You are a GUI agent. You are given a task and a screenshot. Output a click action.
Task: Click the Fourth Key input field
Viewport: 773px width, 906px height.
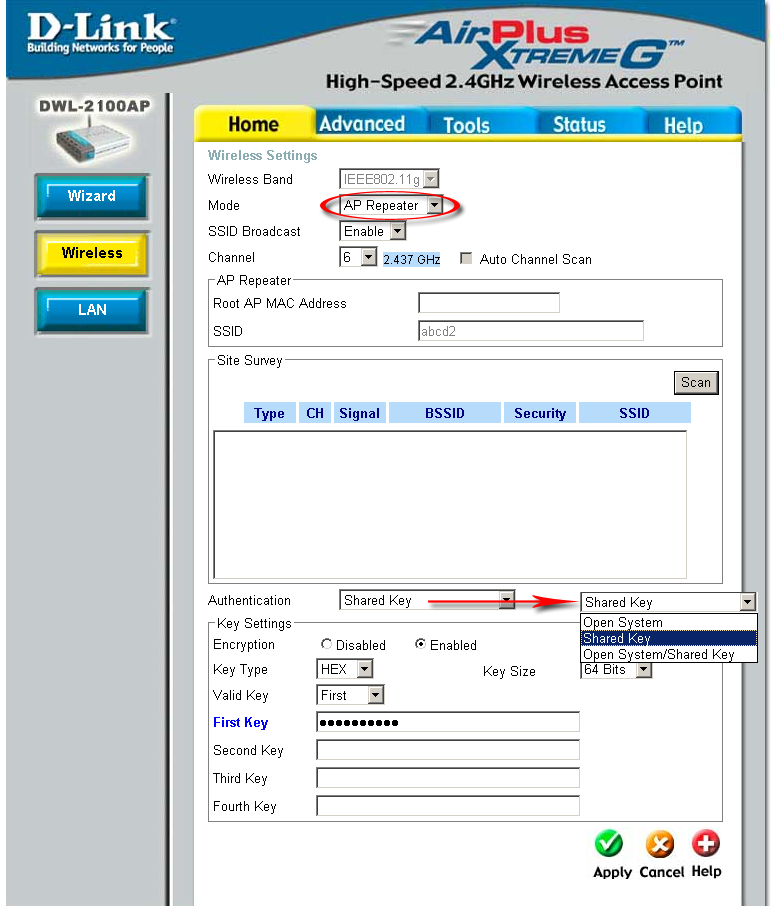coord(448,805)
